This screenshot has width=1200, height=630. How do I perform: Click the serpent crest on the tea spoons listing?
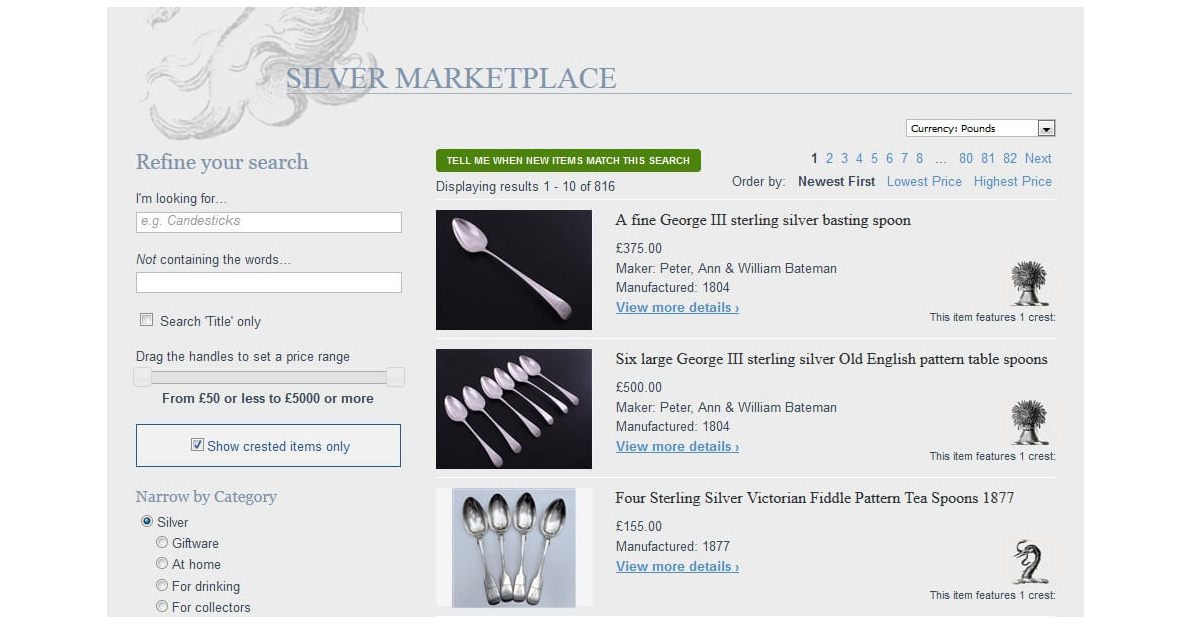click(1028, 562)
